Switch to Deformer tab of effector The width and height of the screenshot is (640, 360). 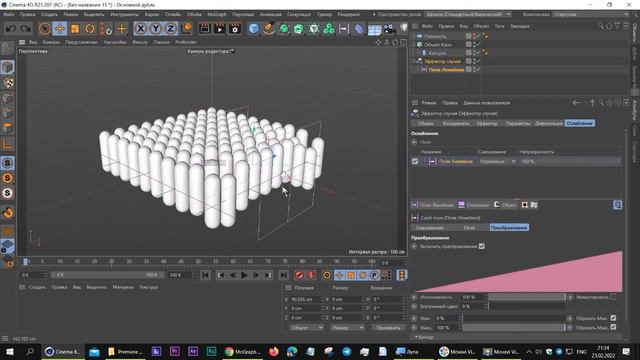(x=549, y=123)
